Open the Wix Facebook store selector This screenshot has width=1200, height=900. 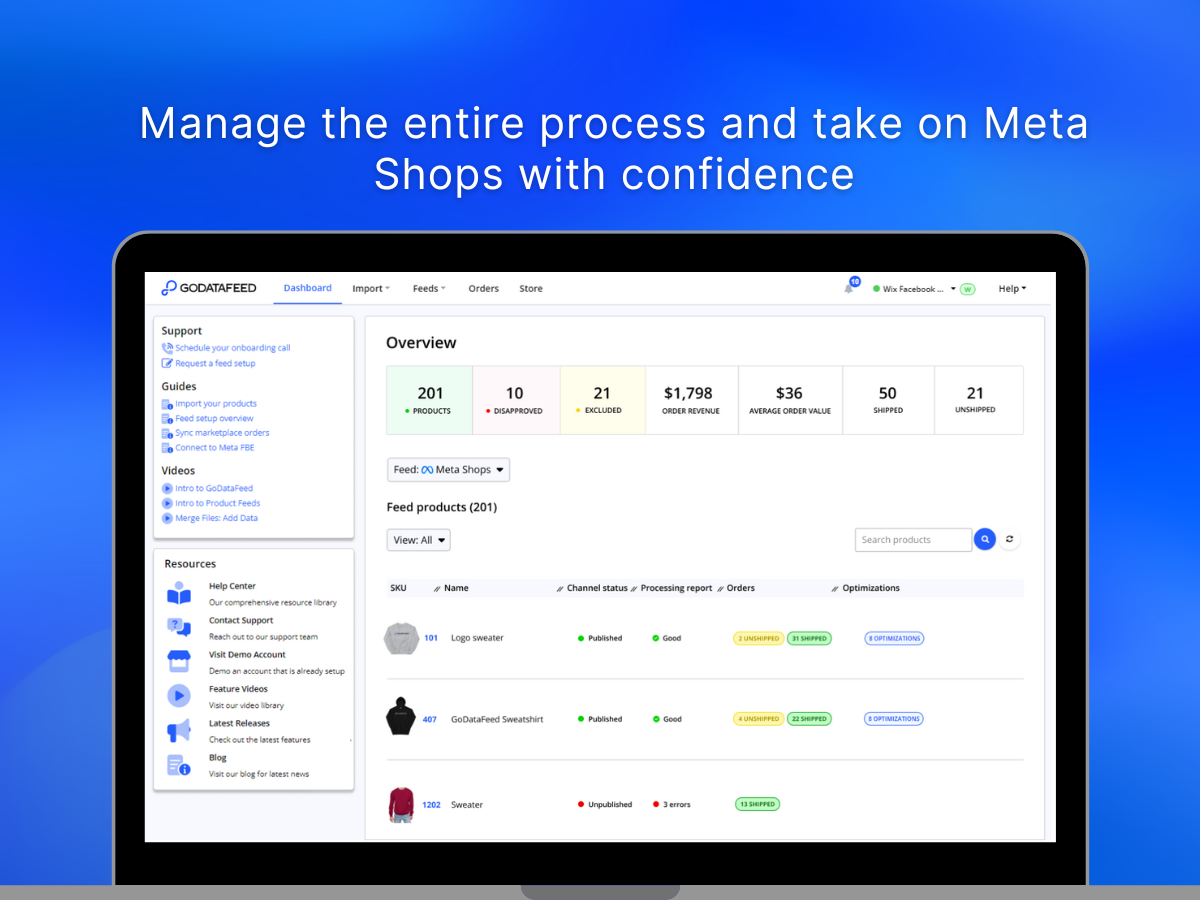tap(914, 289)
